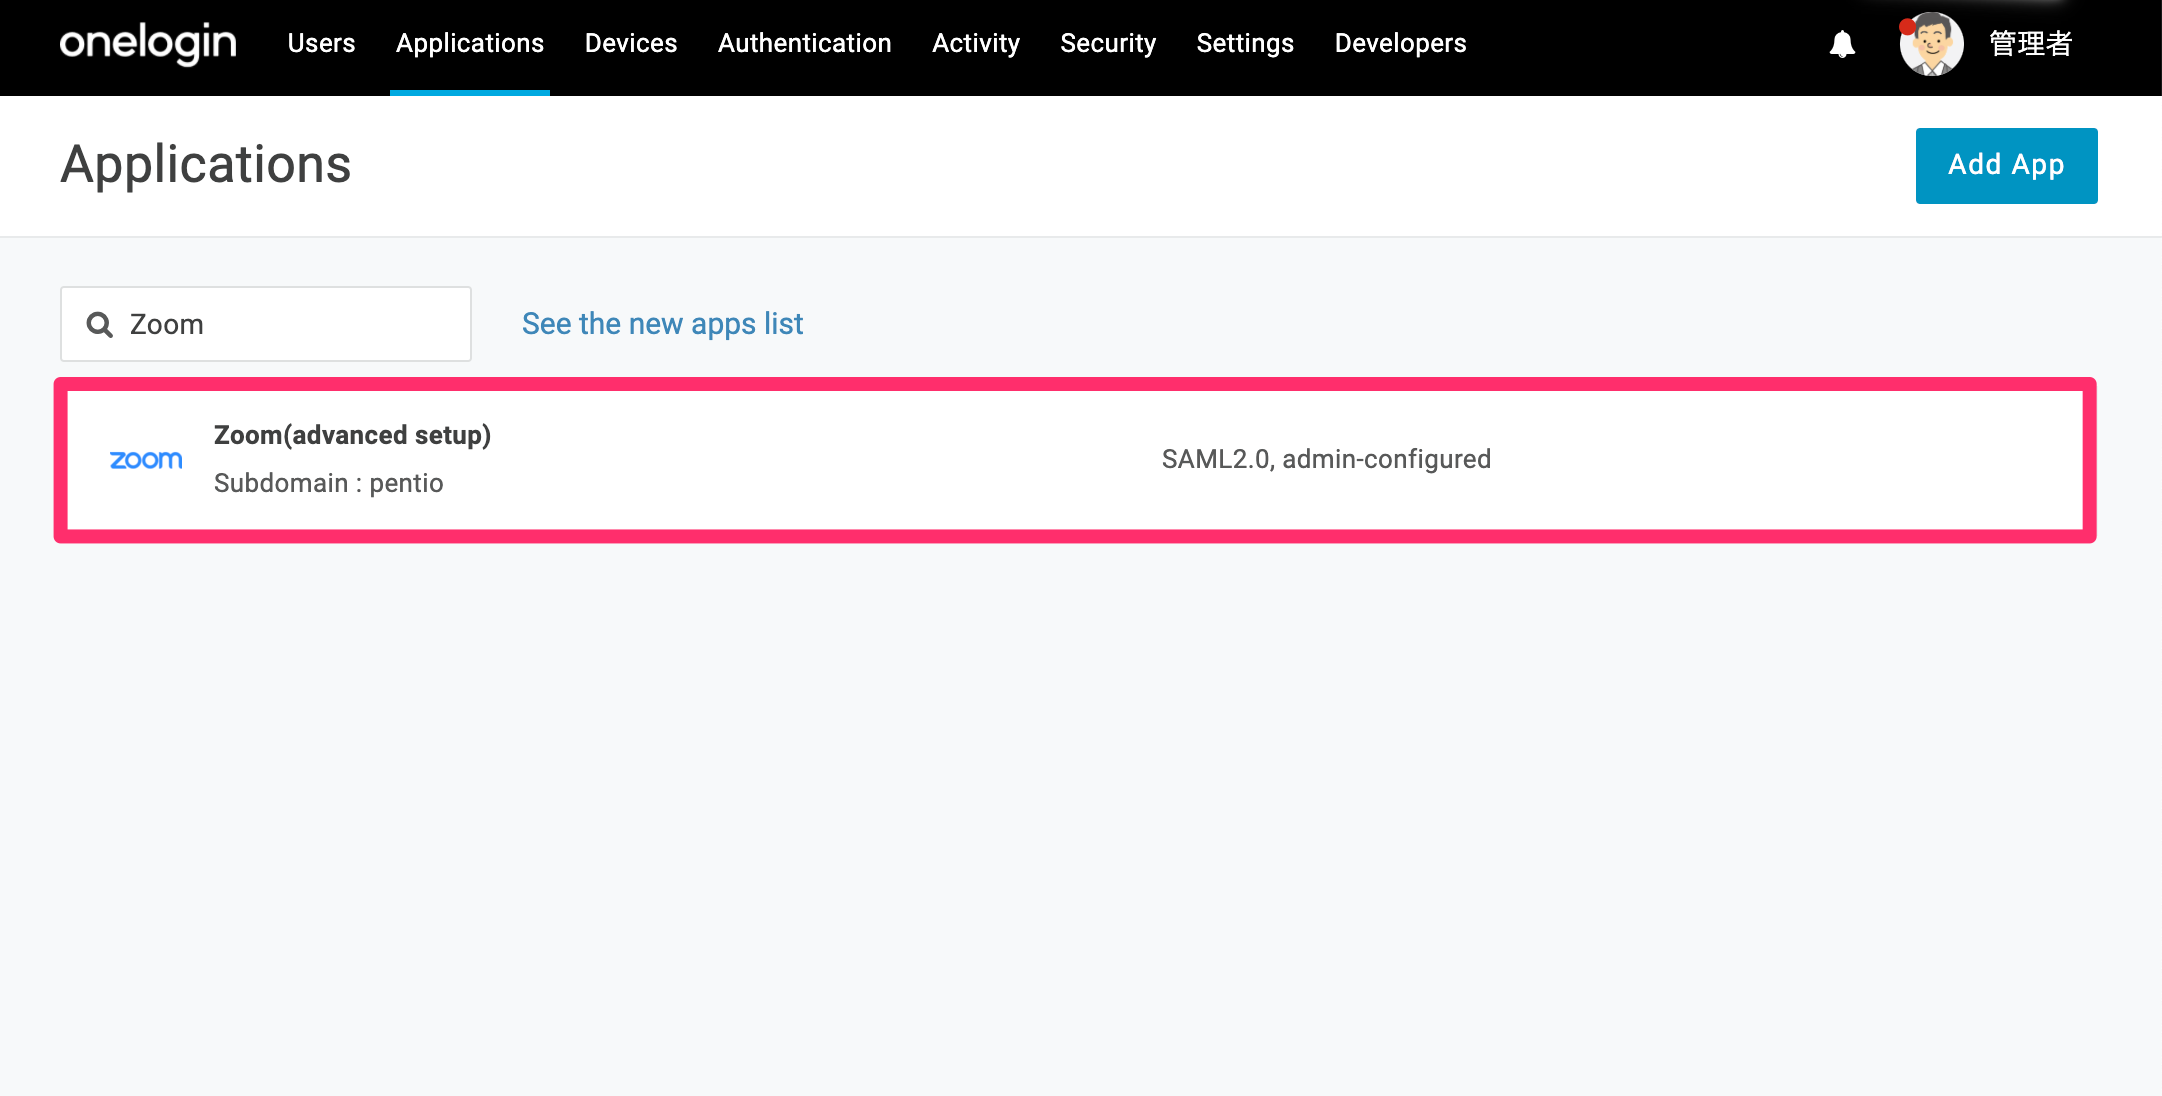Click the admin avatar picture
Viewport: 2162px width, 1096px height.
[1931, 44]
